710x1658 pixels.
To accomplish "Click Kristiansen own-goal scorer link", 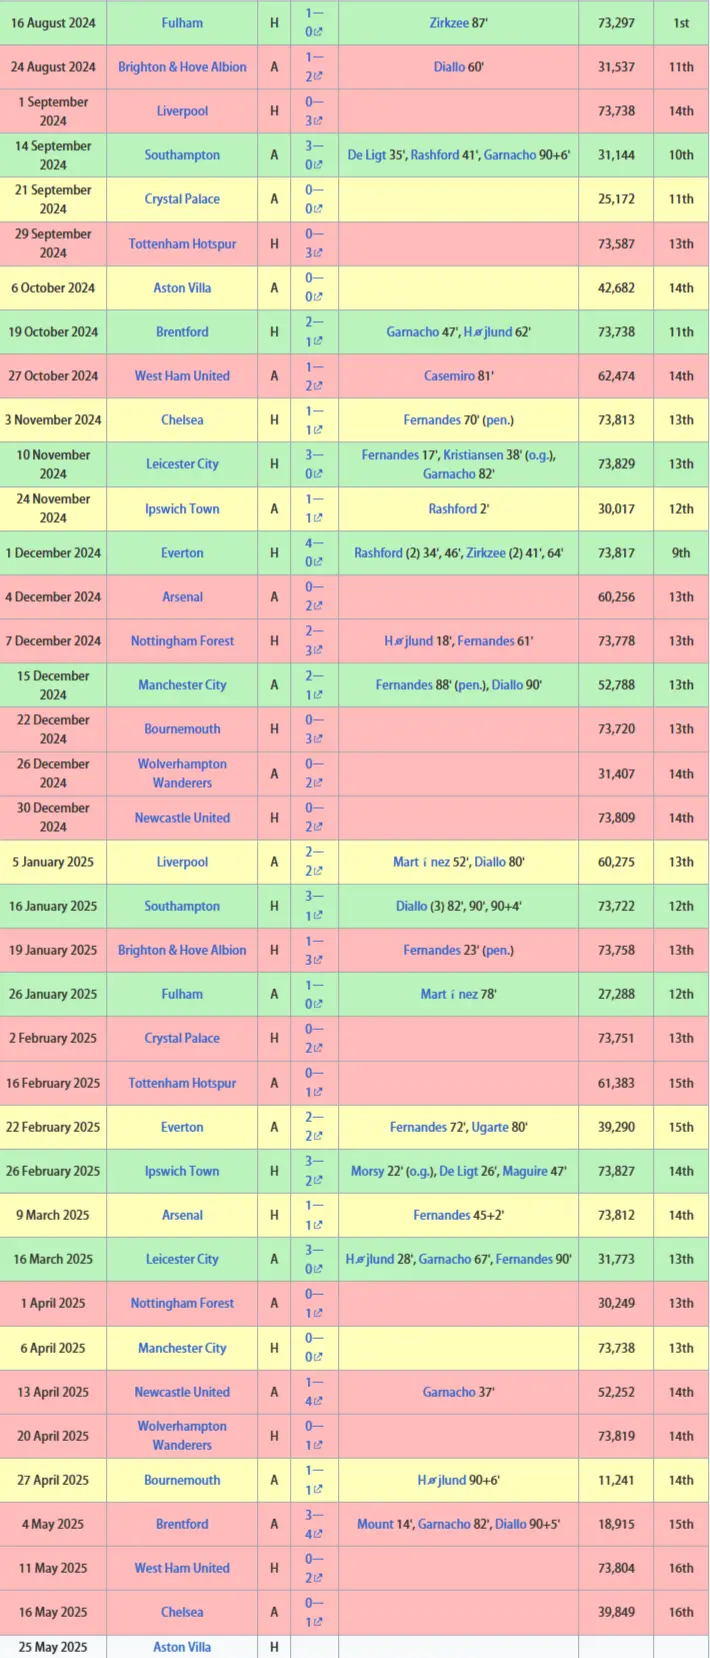I will (473, 455).
